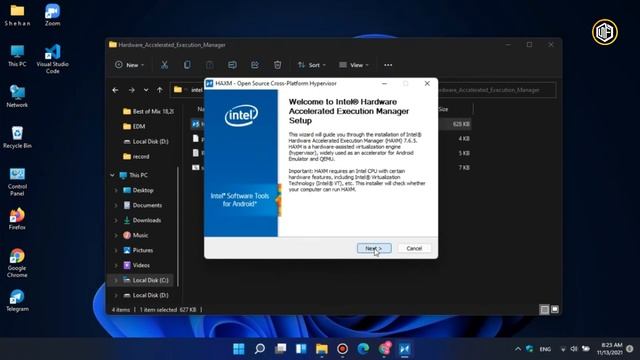Cancel the HAXM setup wizard
The height and width of the screenshot is (360, 640).
[x=414, y=248]
